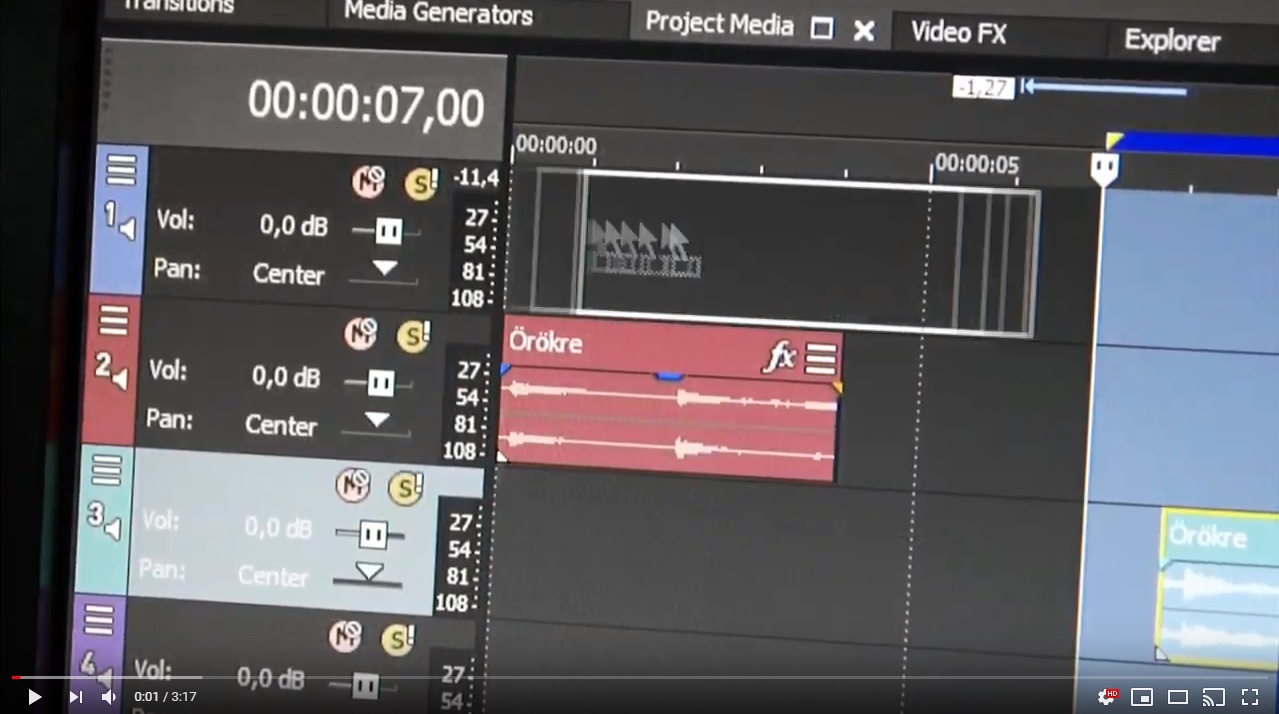This screenshot has width=1279, height=714.
Task: Click track 2 number expander arrow
Action: click(119, 380)
